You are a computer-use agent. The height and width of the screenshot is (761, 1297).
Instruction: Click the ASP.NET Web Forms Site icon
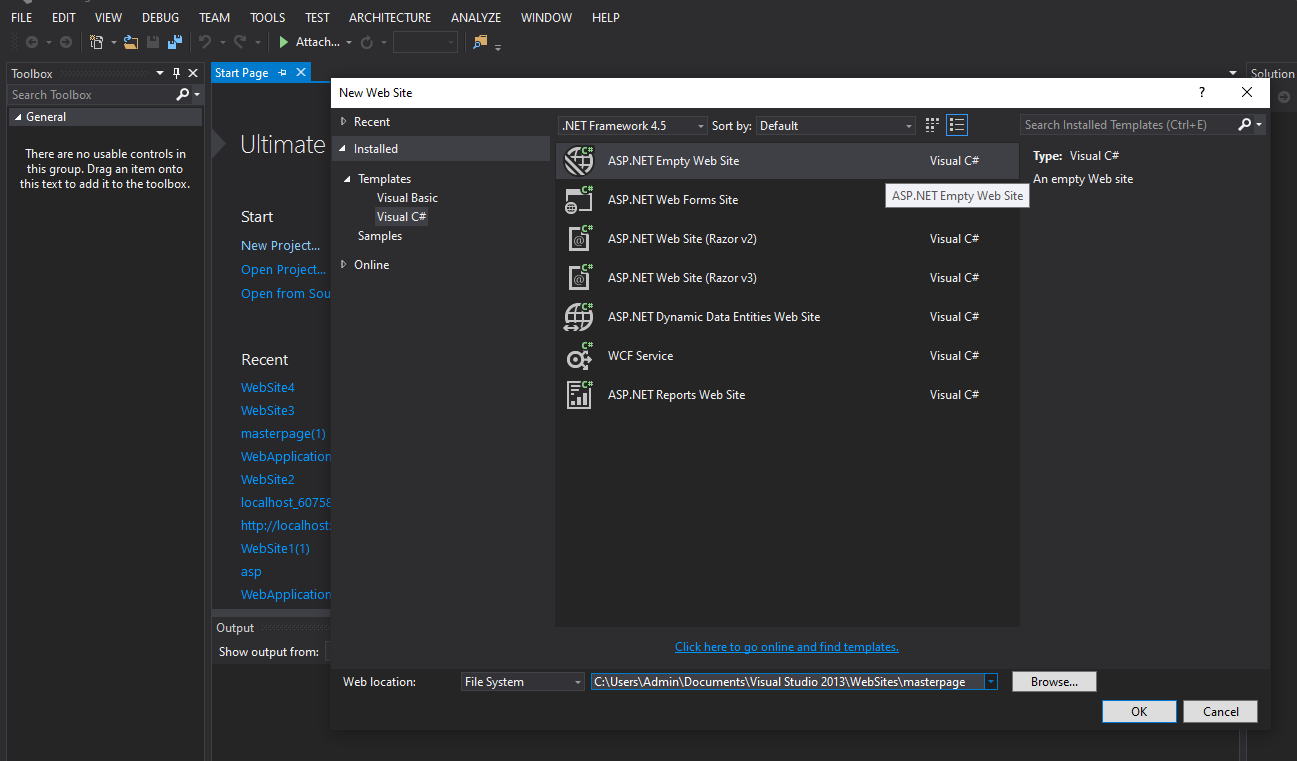coord(579,200)
